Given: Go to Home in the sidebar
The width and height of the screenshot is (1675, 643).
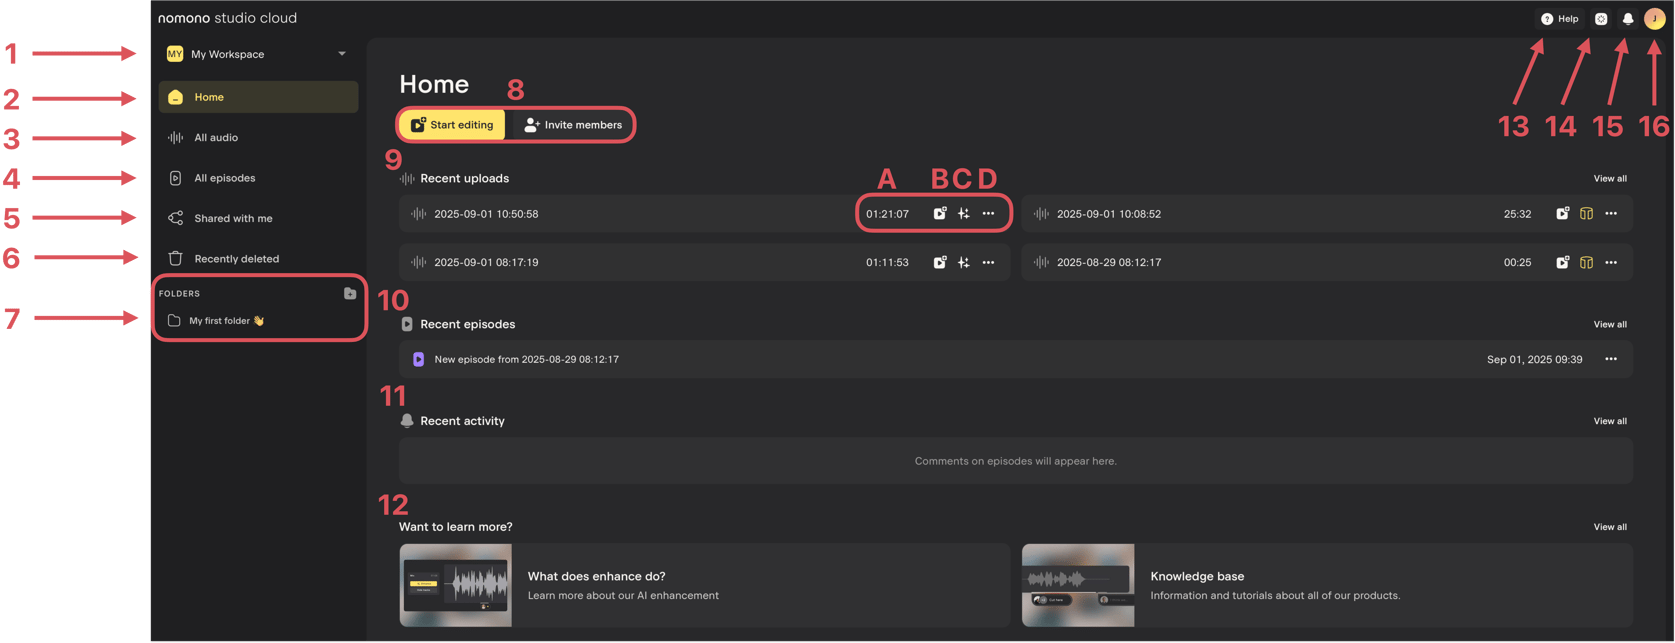Looking at the screenshot, I should [258, 97].
